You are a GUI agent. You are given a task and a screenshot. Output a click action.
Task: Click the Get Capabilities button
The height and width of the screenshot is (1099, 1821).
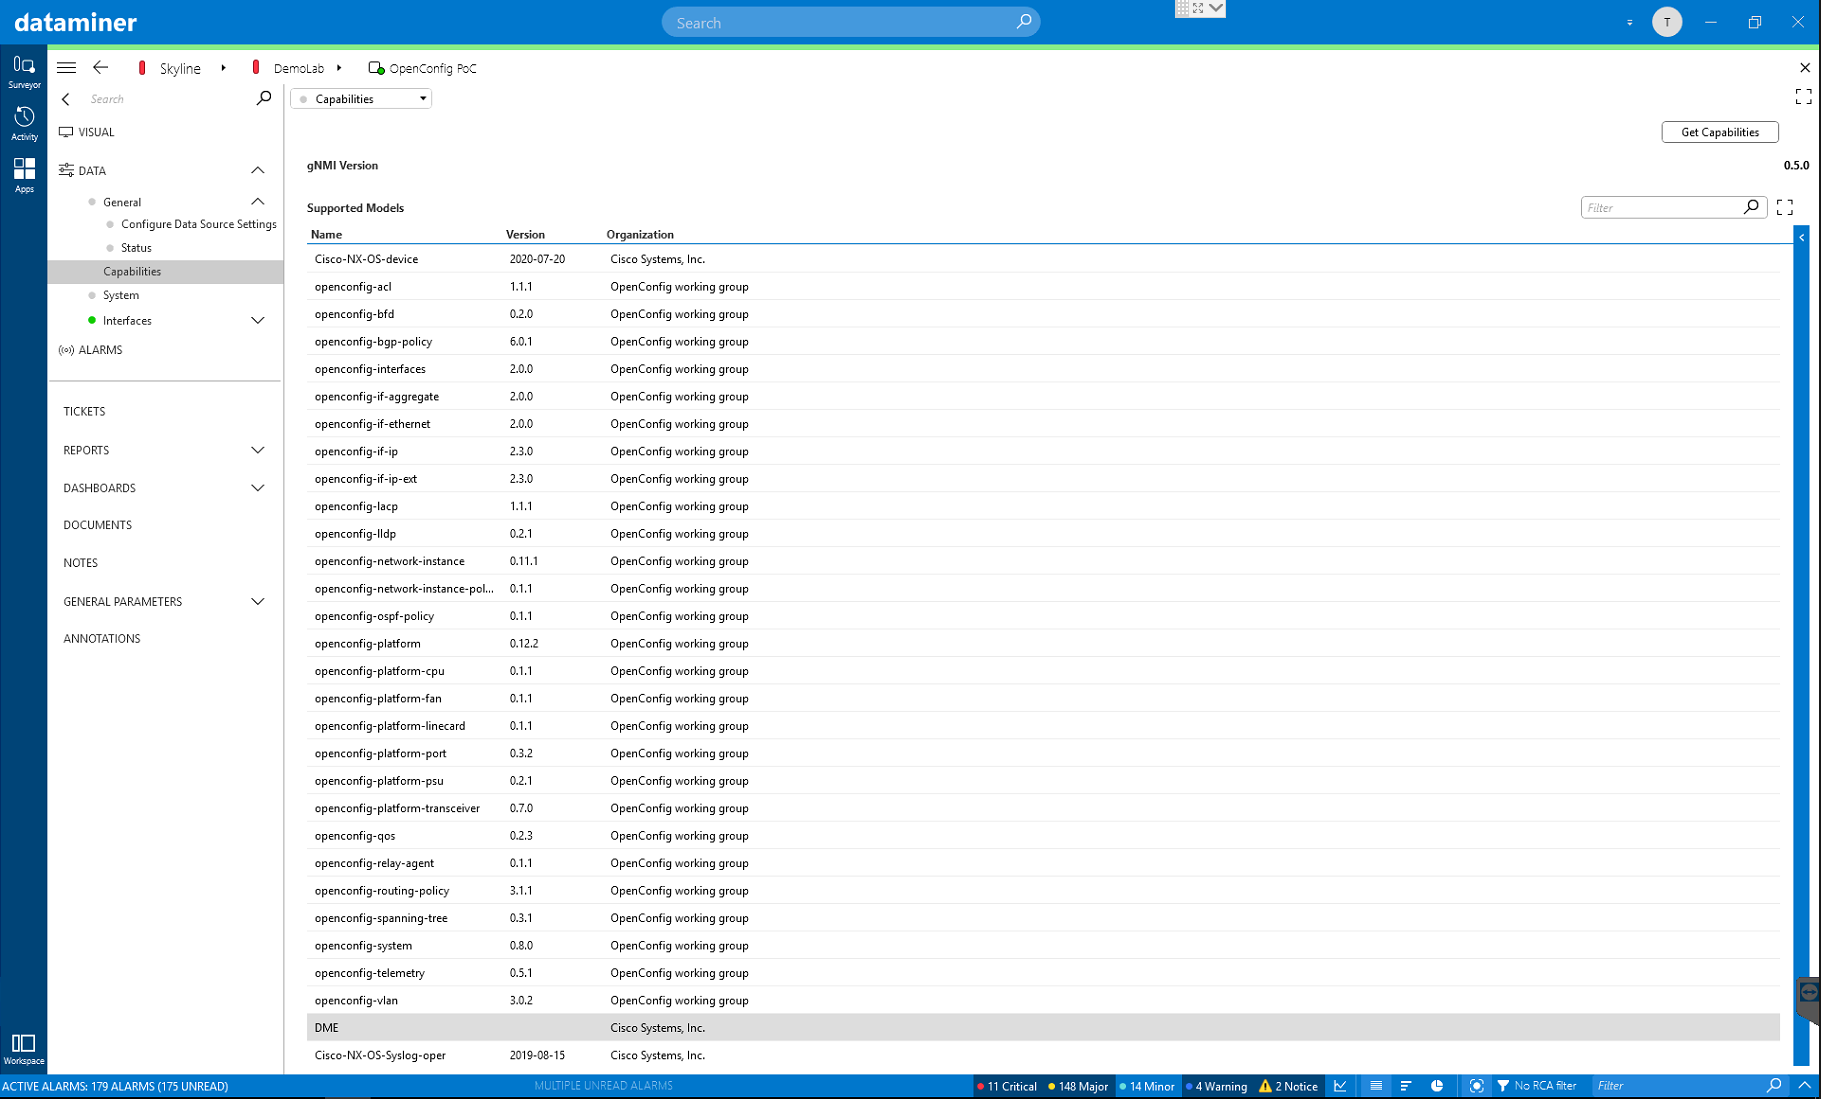(1719, 132)
